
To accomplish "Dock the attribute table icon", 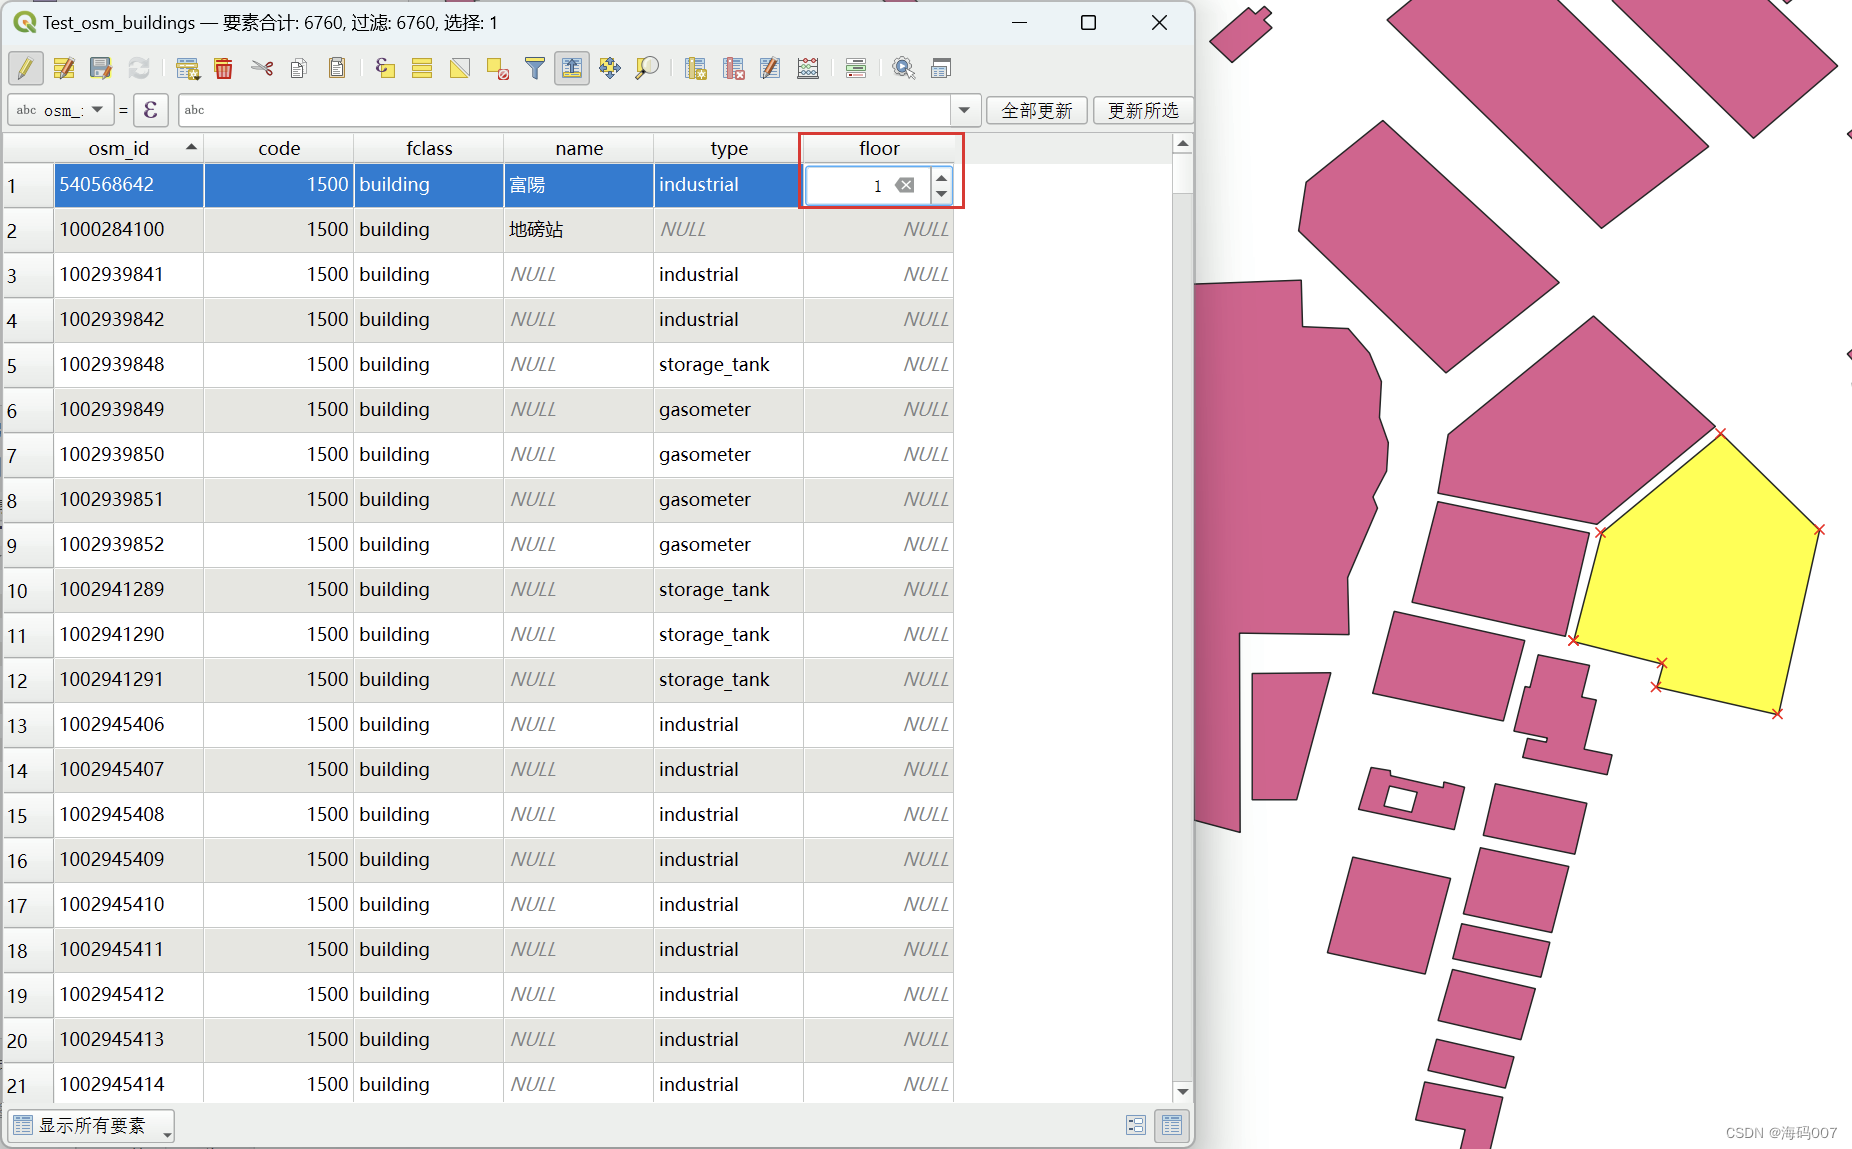I will point(941,68).
